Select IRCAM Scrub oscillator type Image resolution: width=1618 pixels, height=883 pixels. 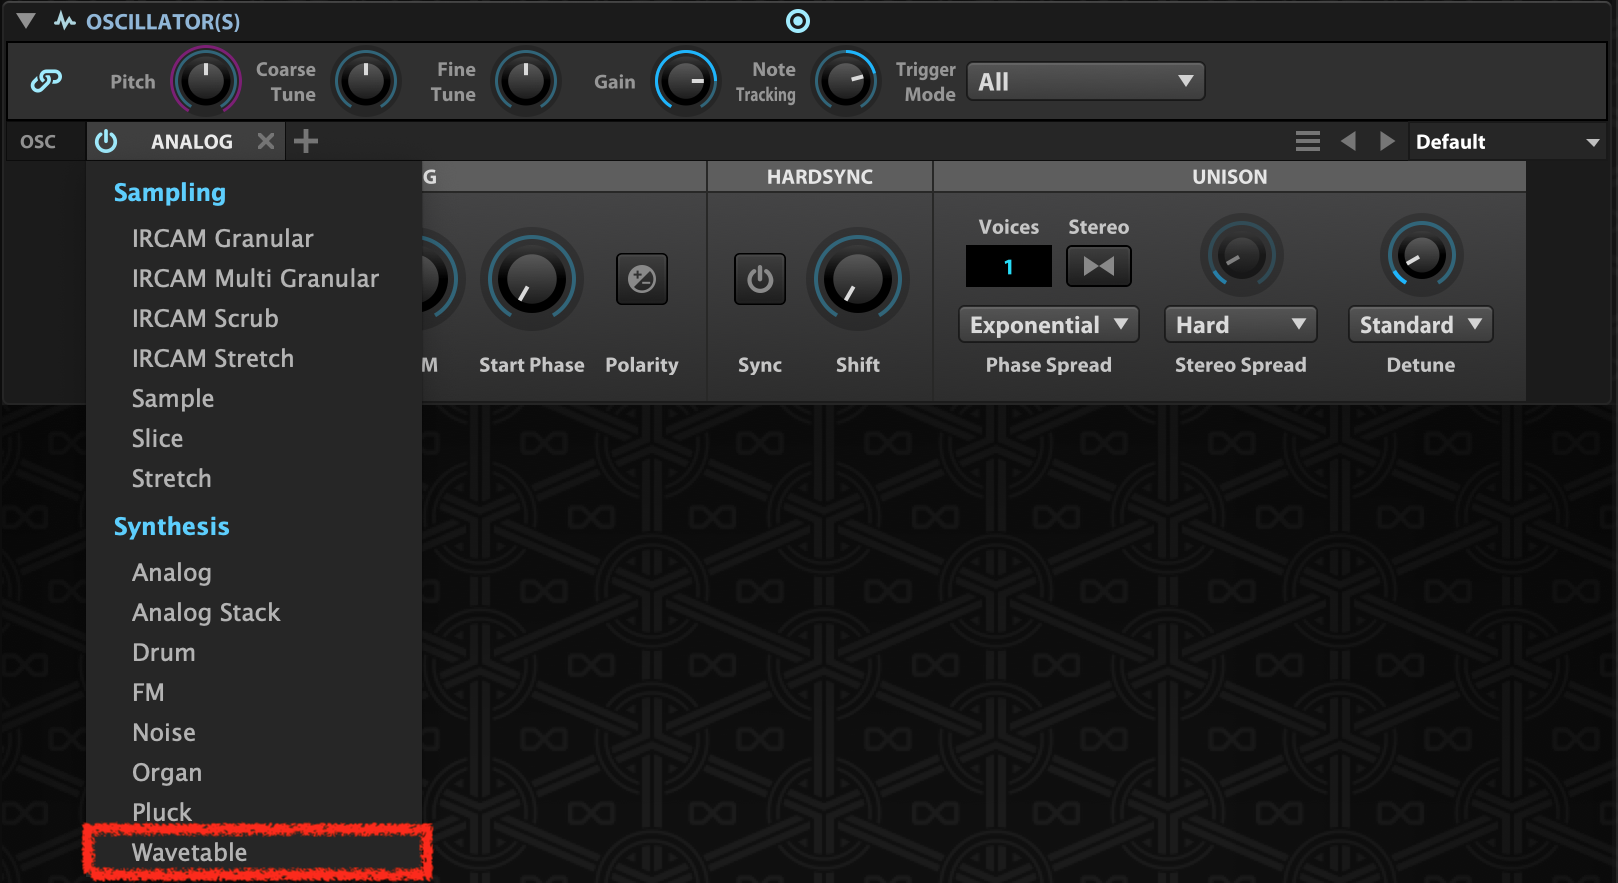[254, 318]
